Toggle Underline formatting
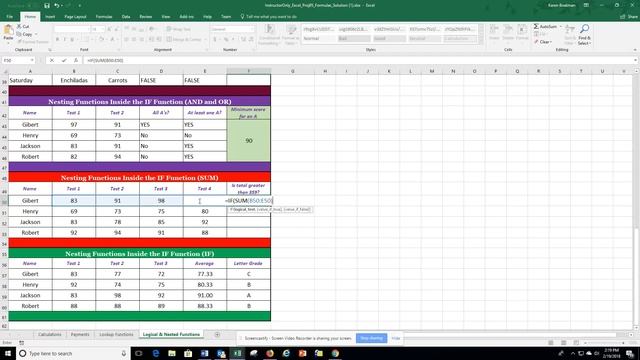The height and width of the screenshot is (360, 640). click(x=72, y=40)
